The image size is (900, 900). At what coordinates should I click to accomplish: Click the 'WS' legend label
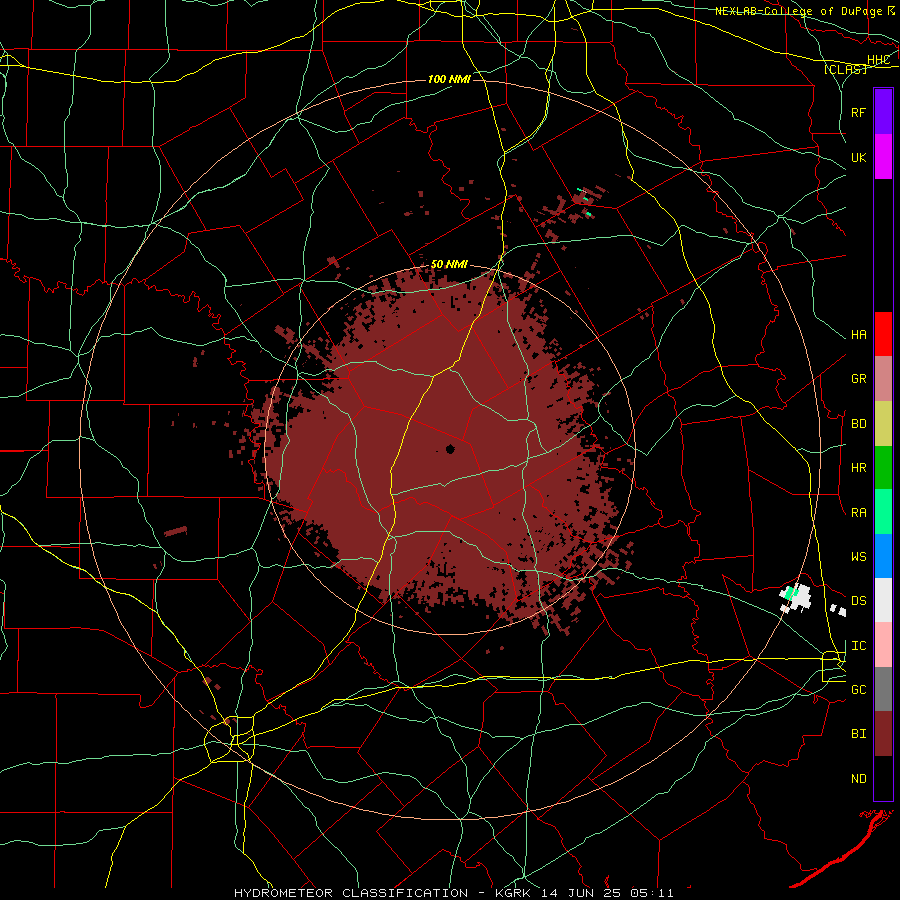(x=859, y=557)
